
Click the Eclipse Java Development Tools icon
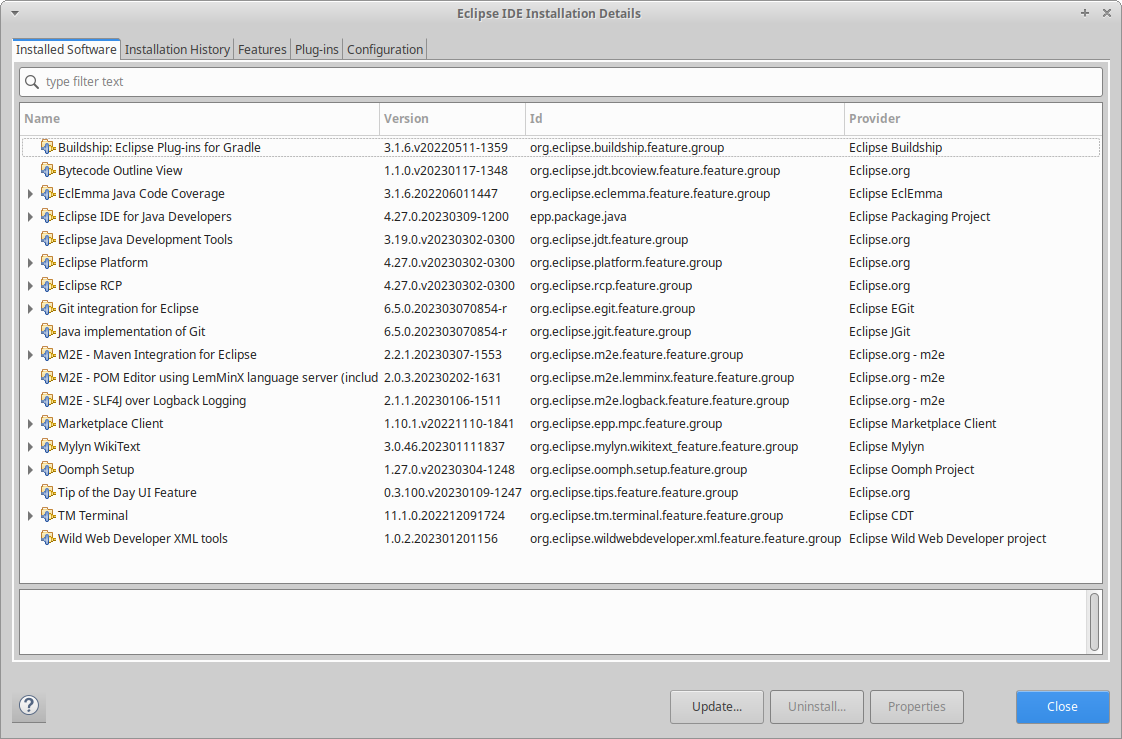pos(48,238)
